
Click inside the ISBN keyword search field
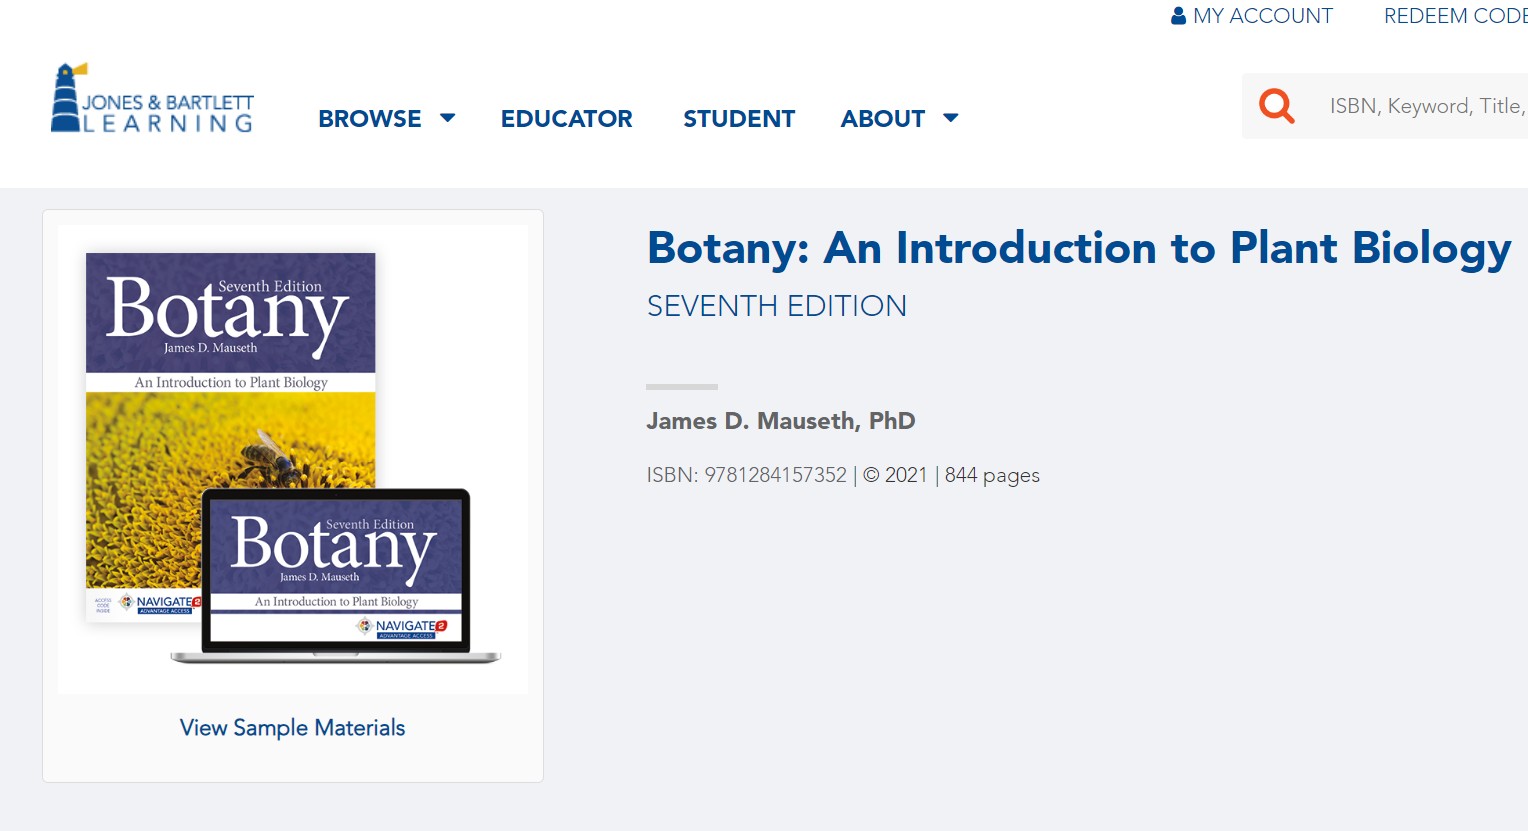(1420, 105)
